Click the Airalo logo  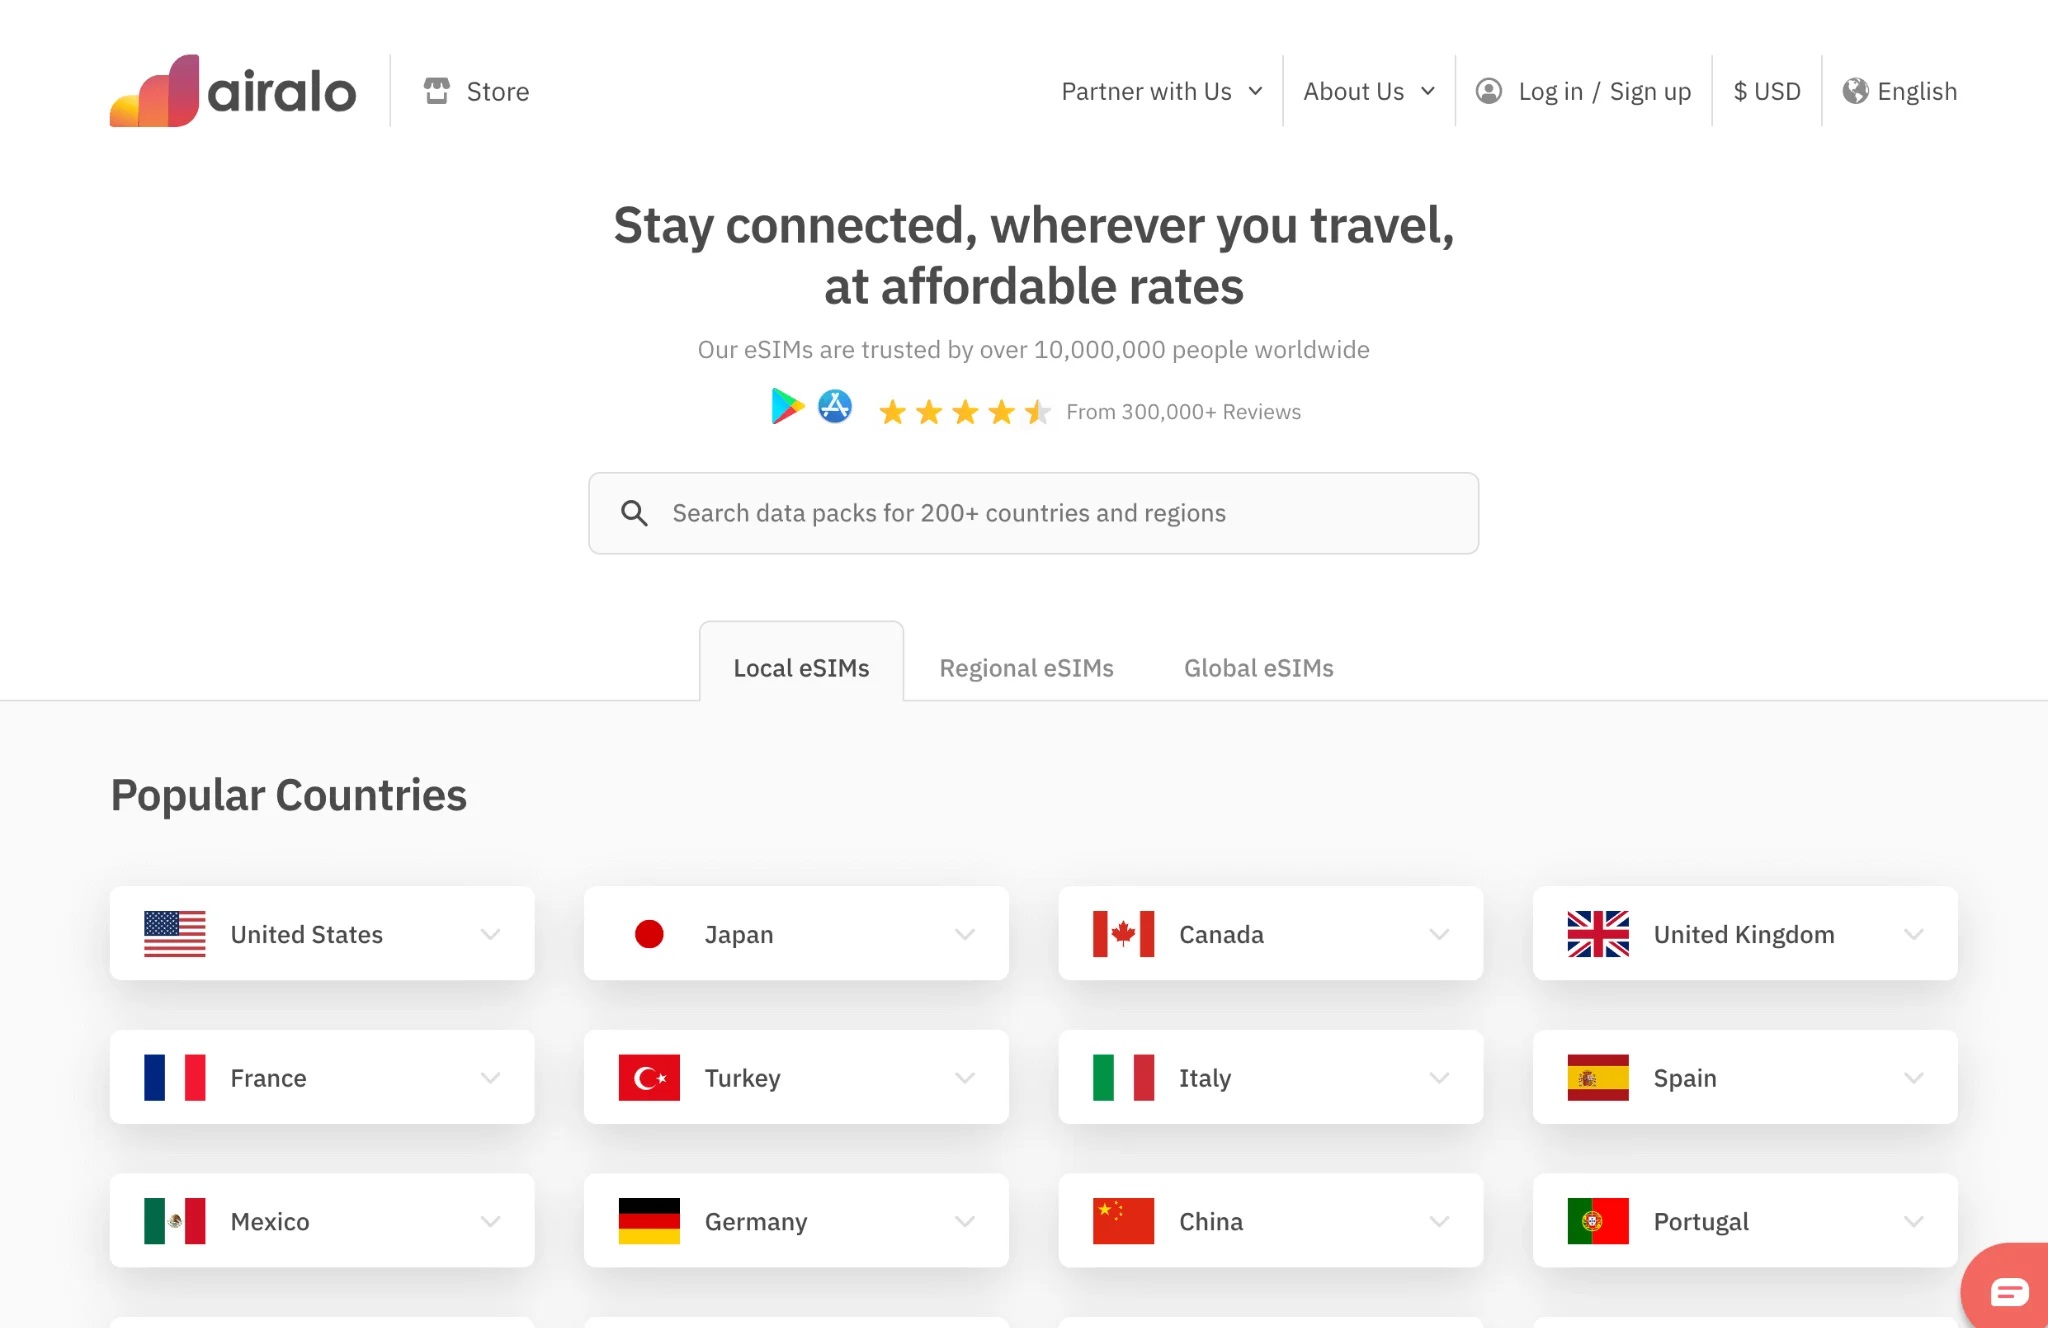coord(232,91)
